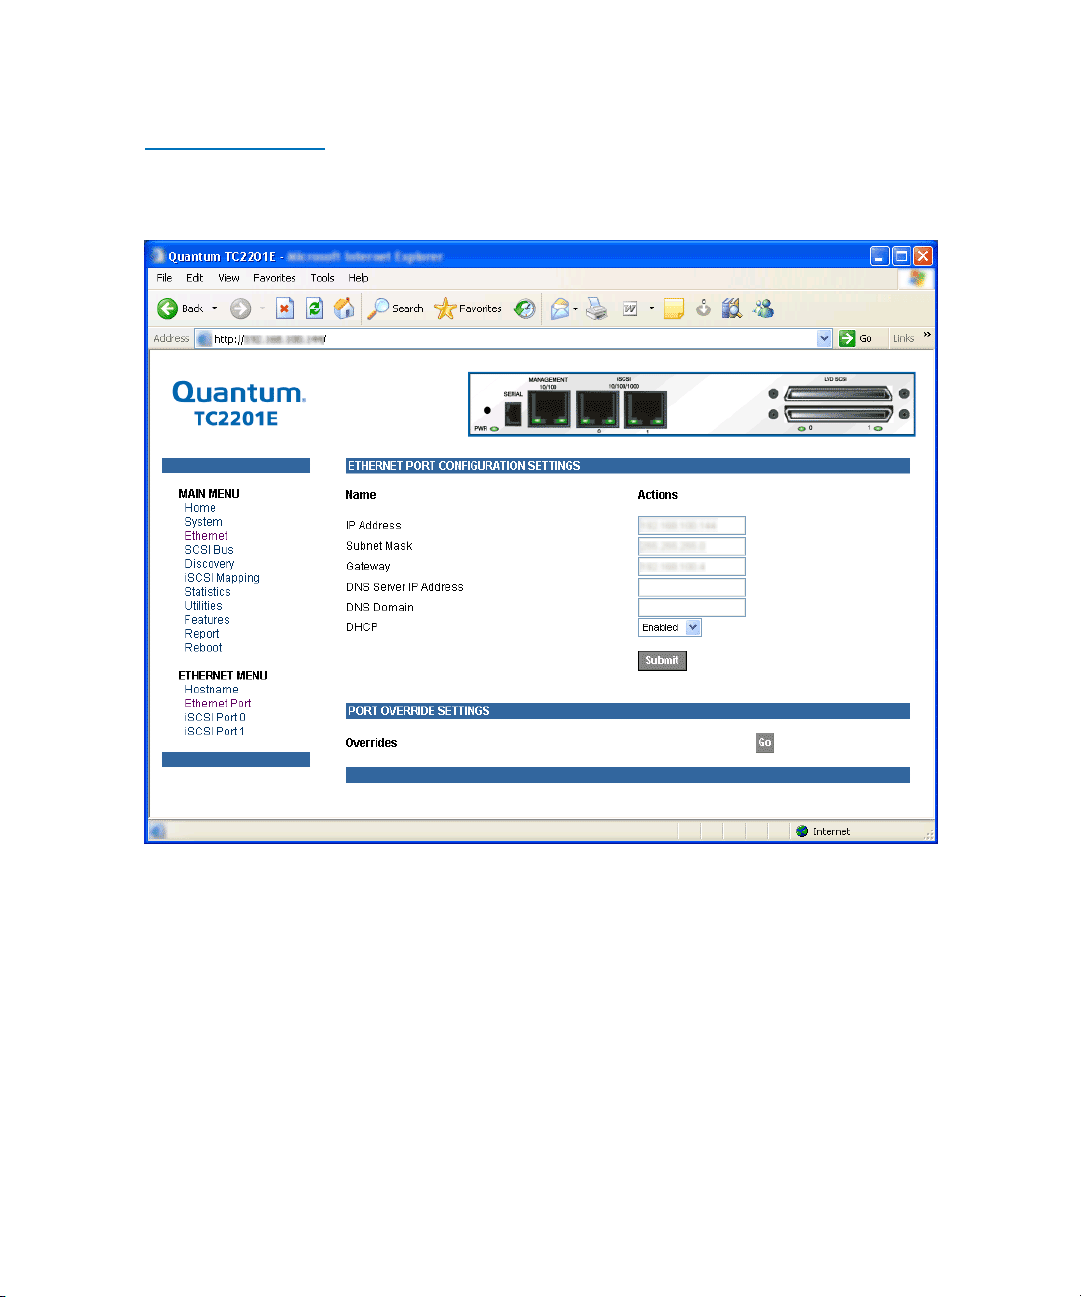Viewport: 1081px width, 1297px height.
Task: Click the Refresh page icon
Action: [314, 309]
